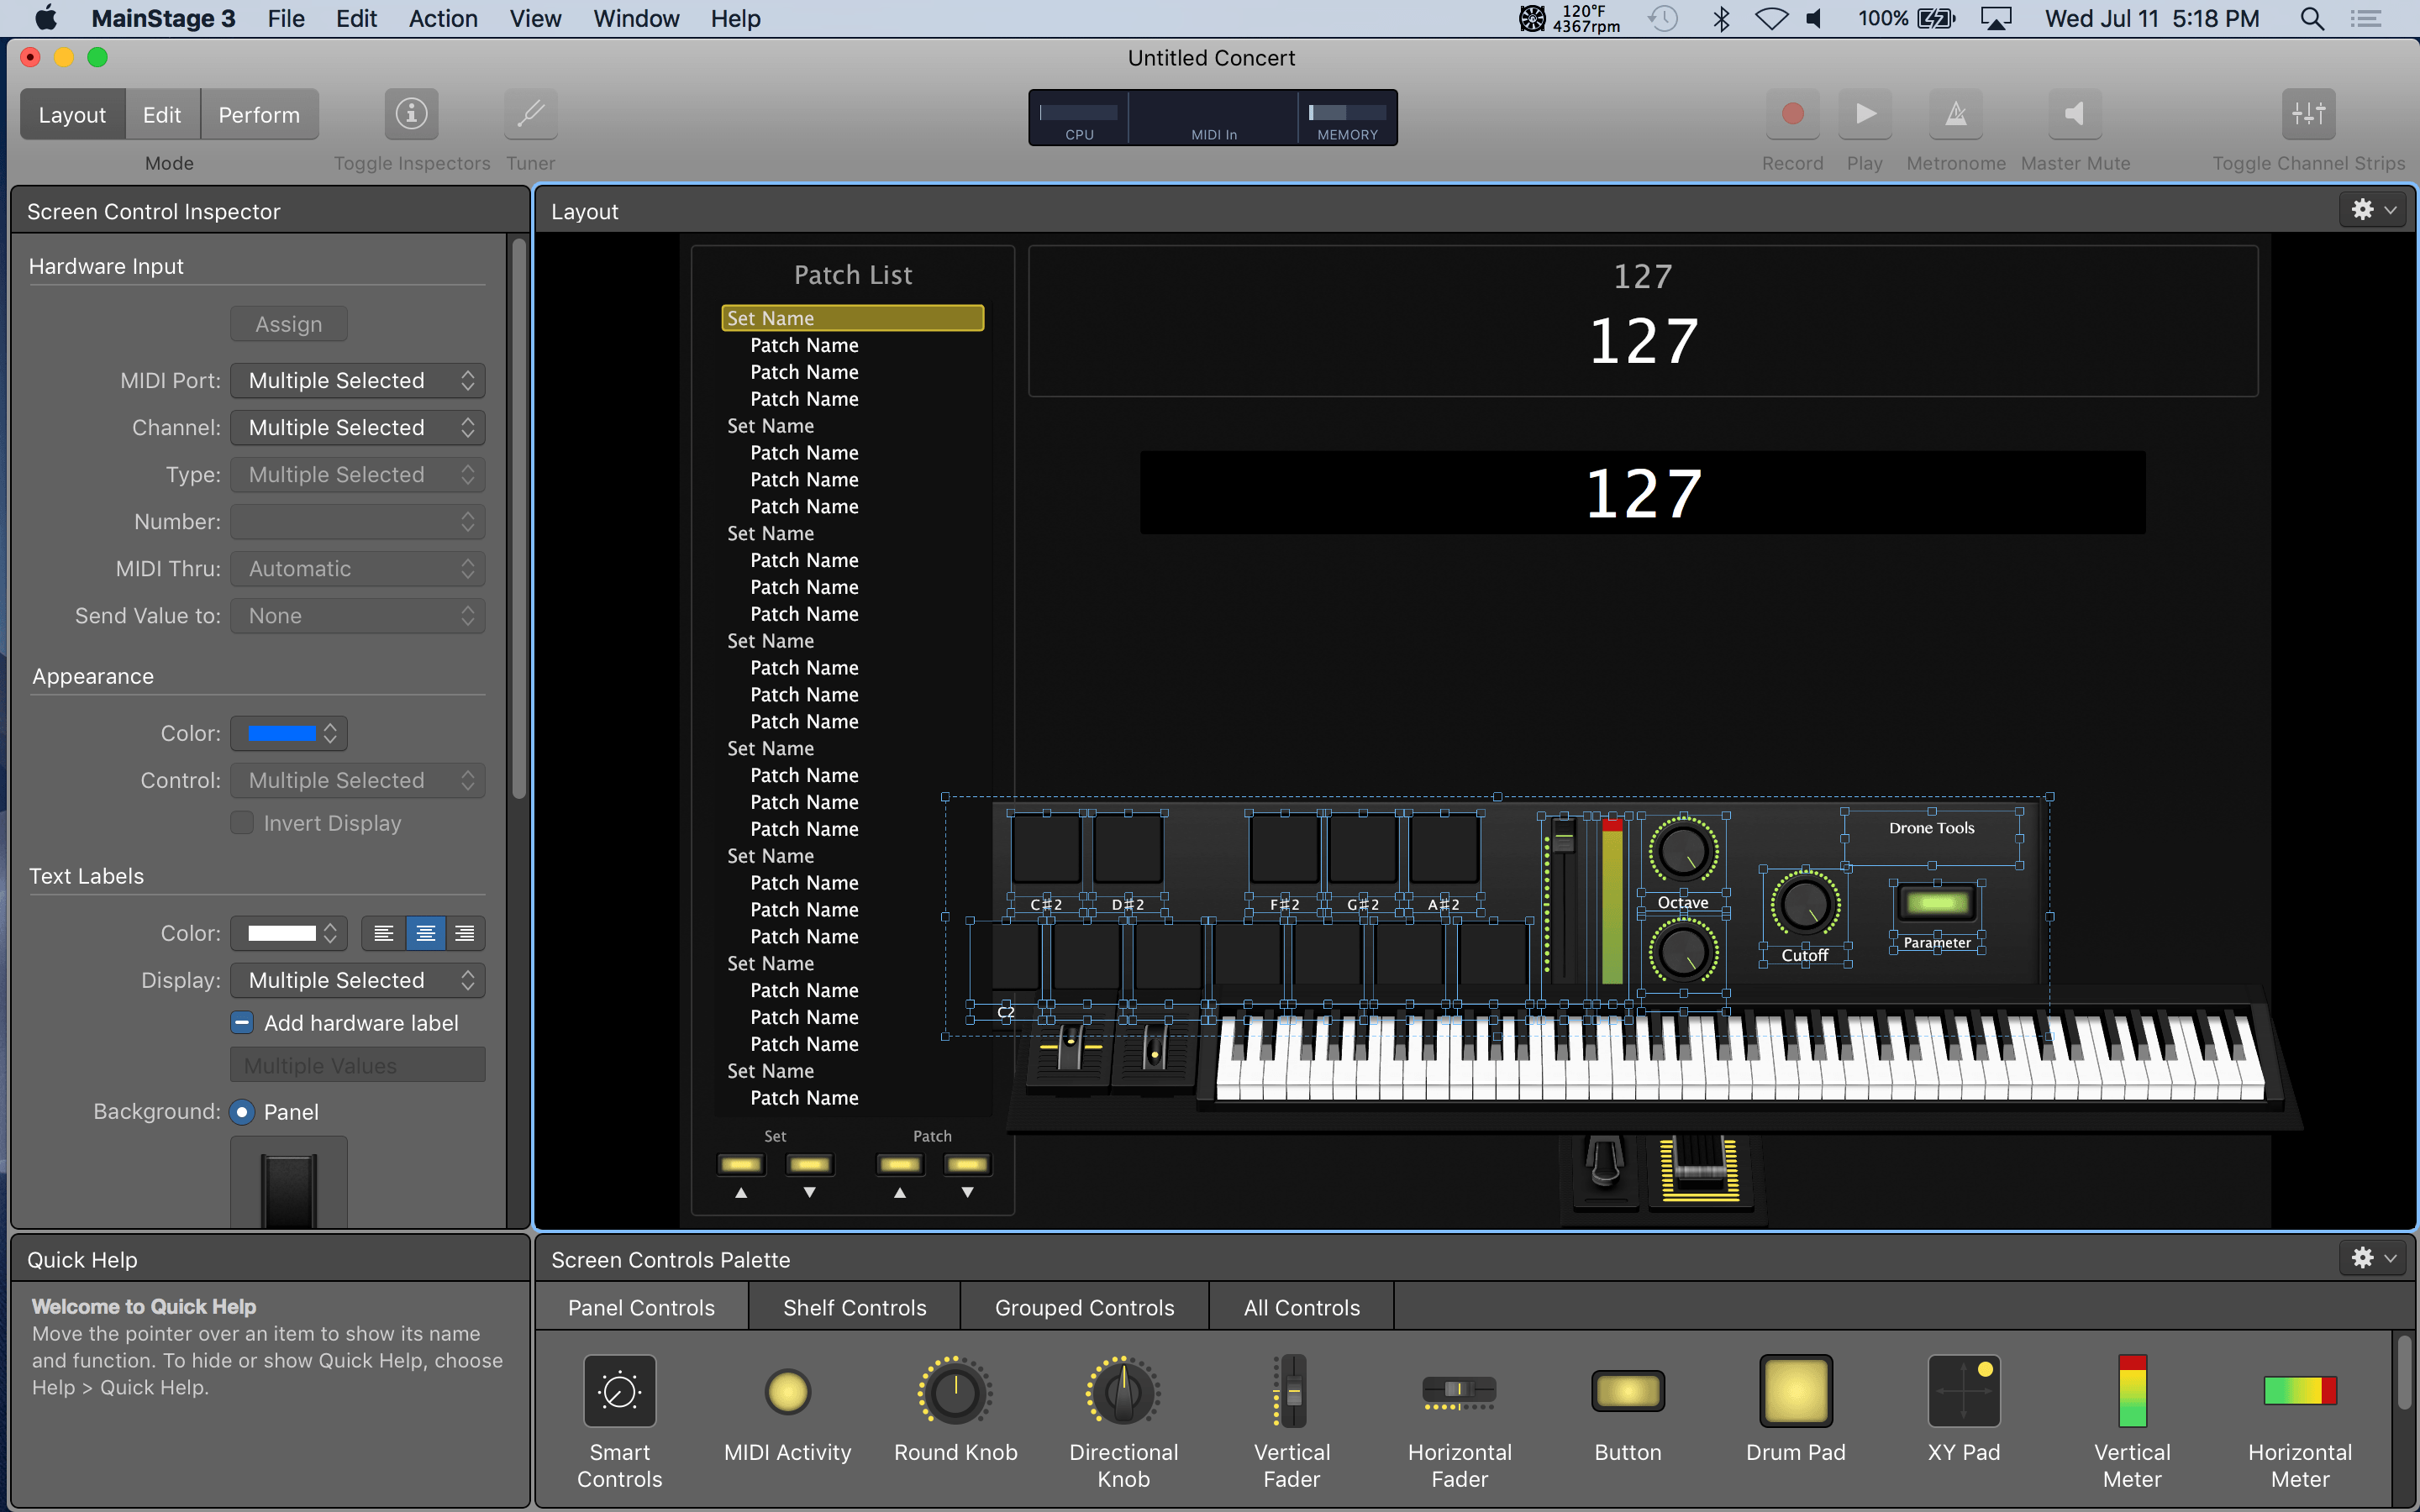The width and height of the screenshot is (2420, 1512).
Task: Click the green Parameter button in layout
Action: coord(1937,903)
